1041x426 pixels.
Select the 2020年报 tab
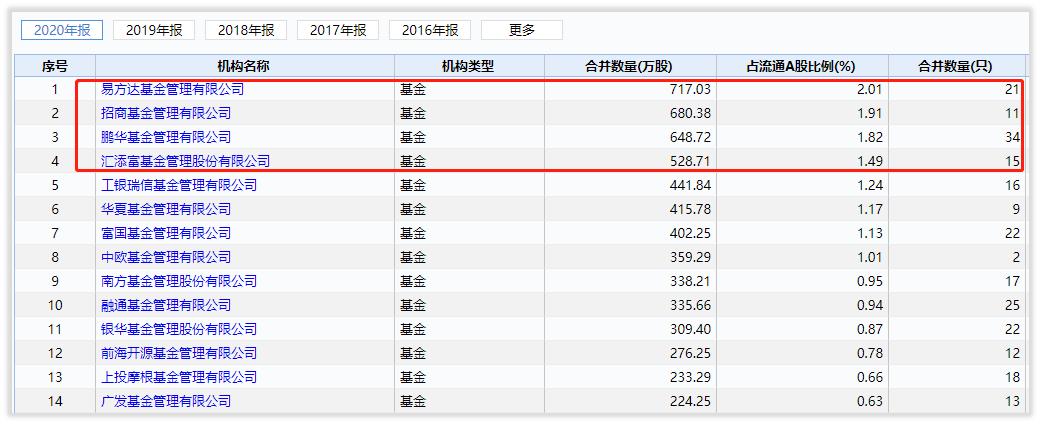point(62,30)
